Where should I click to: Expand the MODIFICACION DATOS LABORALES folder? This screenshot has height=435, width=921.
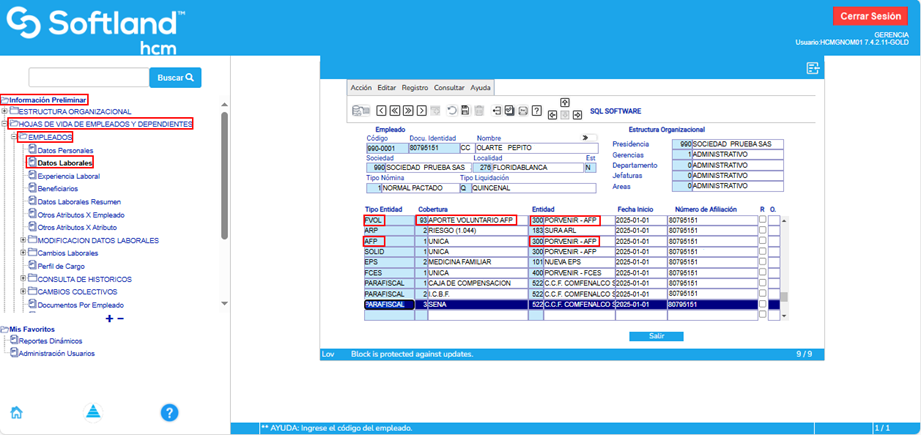[x=22, y=240]
